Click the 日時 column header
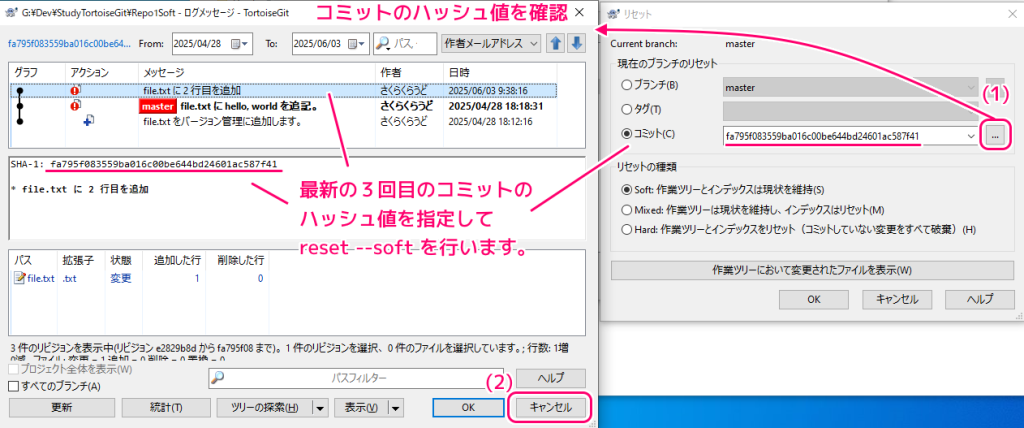The width and height of the screenshot is (1024, 428). pyautogui.click(x=500, y=72)
